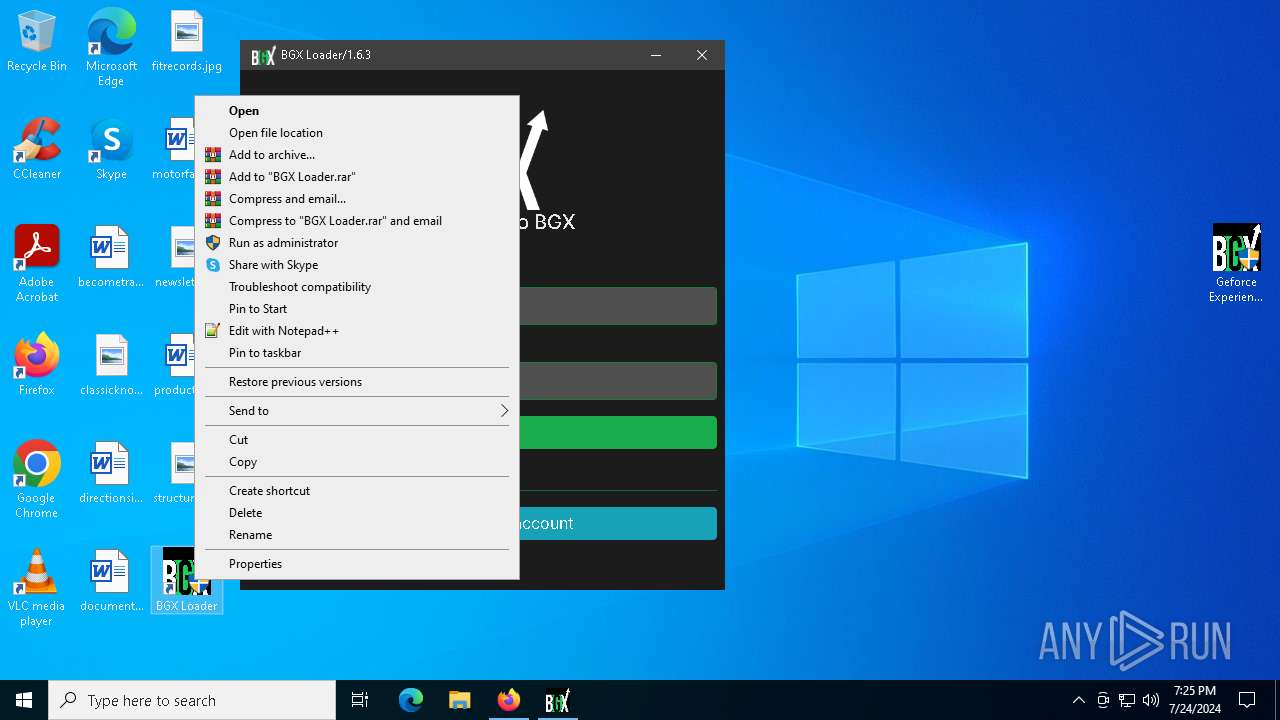Open Task View on taskbar

click(x=360, y=700)
